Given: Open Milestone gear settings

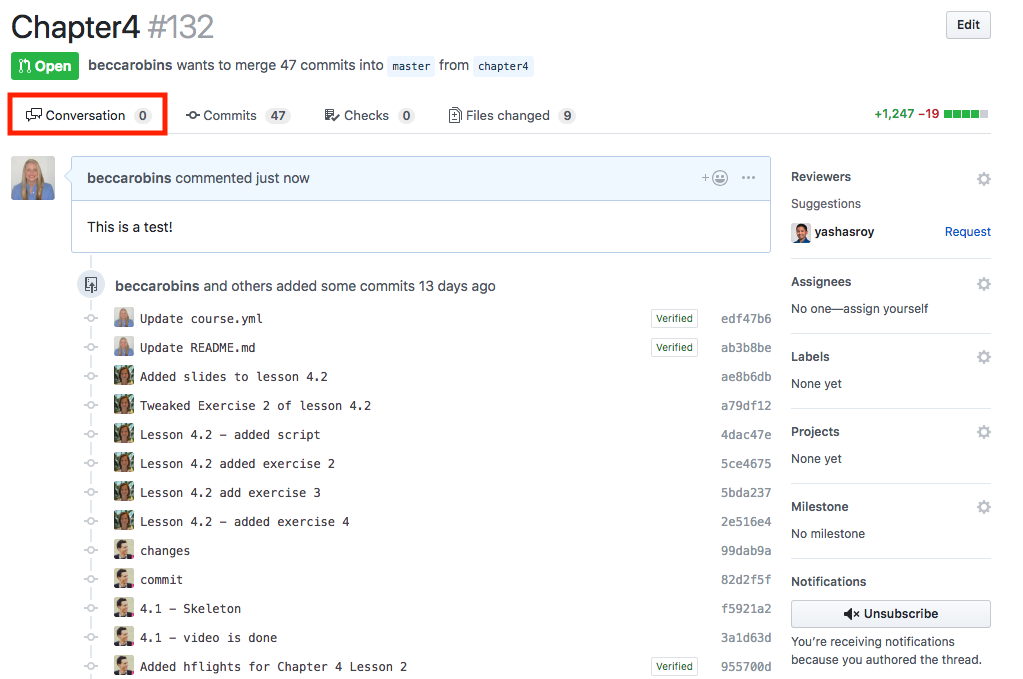Looking at the screenshot, I should (984, 507).
